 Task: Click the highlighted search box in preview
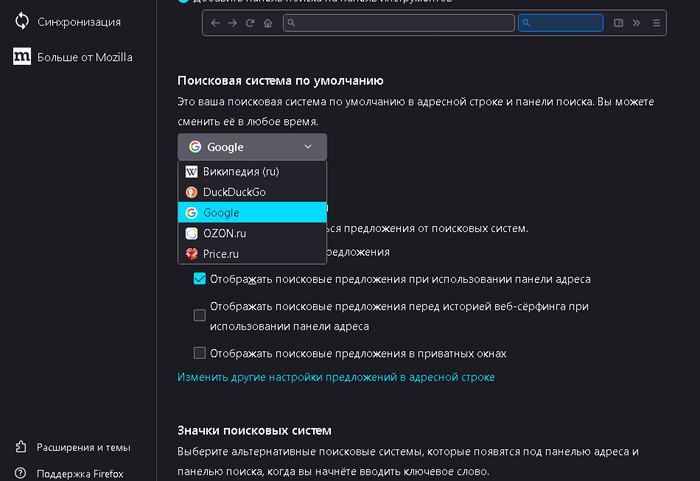pyautogui.click(x=561, y=23)
